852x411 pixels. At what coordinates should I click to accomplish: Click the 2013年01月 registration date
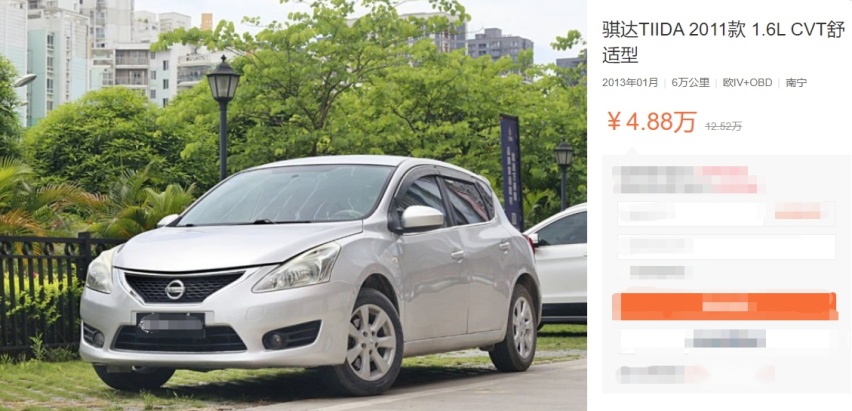point(630,83)
